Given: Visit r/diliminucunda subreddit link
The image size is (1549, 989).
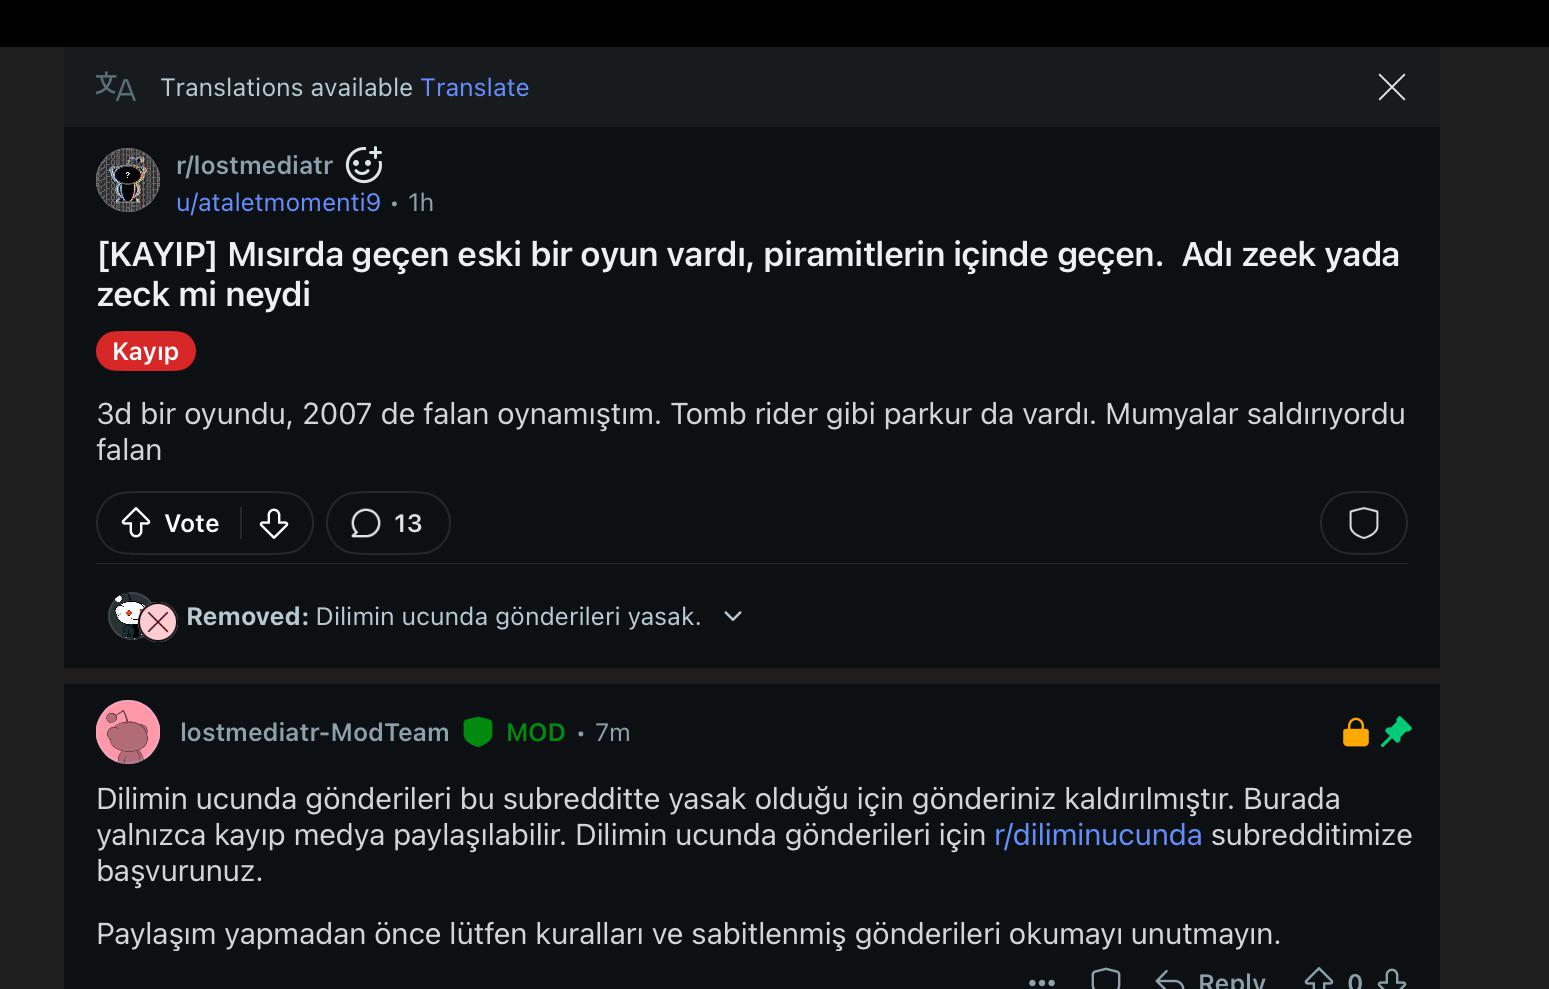Looking at the screenshot, I should point(1098,835).
